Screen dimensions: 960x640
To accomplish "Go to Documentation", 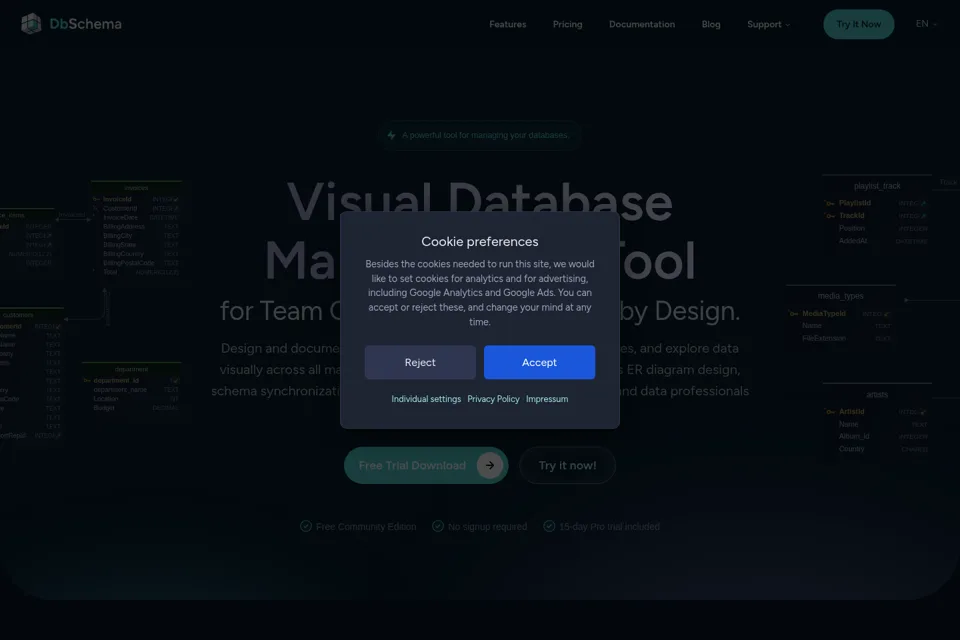I will click(x=642, y=24).
